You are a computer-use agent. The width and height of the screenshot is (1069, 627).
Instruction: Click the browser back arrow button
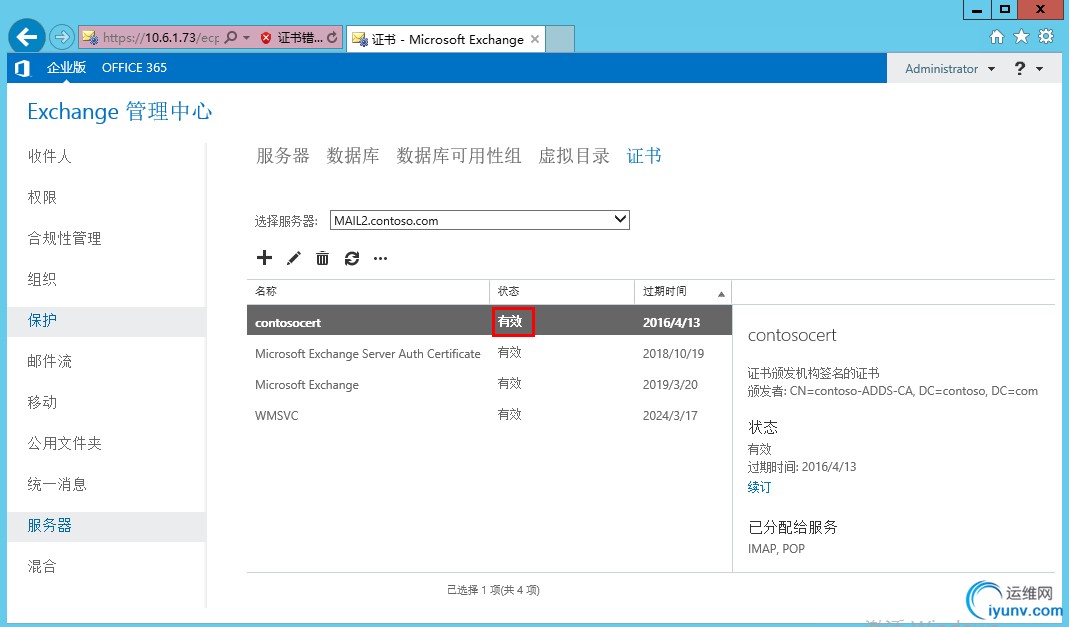coord(27,37)
